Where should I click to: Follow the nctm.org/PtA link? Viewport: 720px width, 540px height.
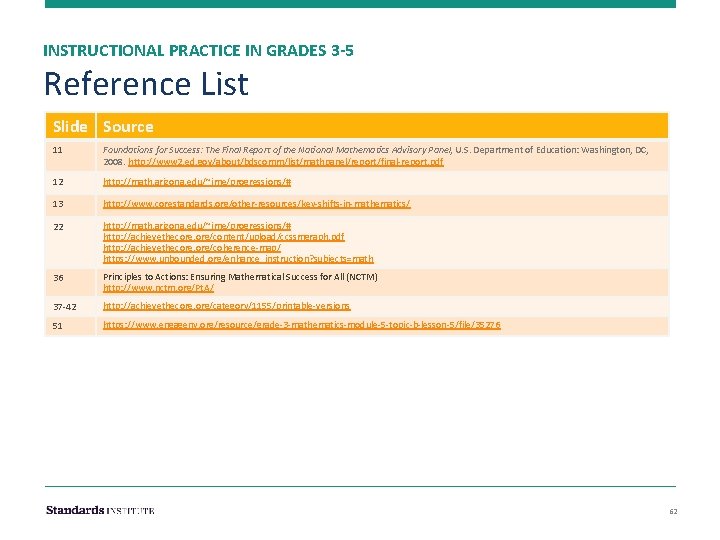pyautogui.click(x=158, y=288)
